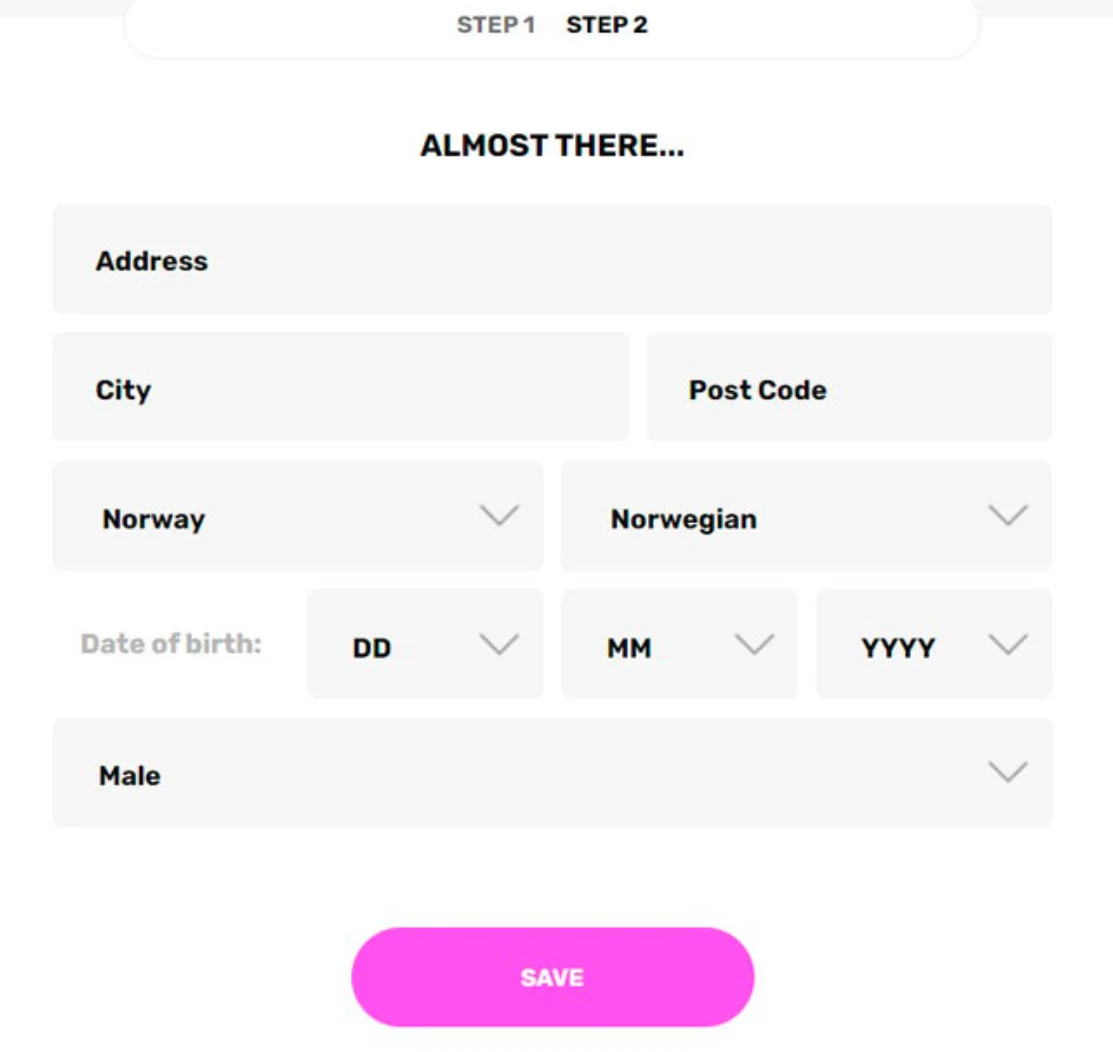Click the chevron on the Norwegian nationality dropdown
Image resolution: width=1113 pixels, height=1052 pixels.
tap(1010, 516)
